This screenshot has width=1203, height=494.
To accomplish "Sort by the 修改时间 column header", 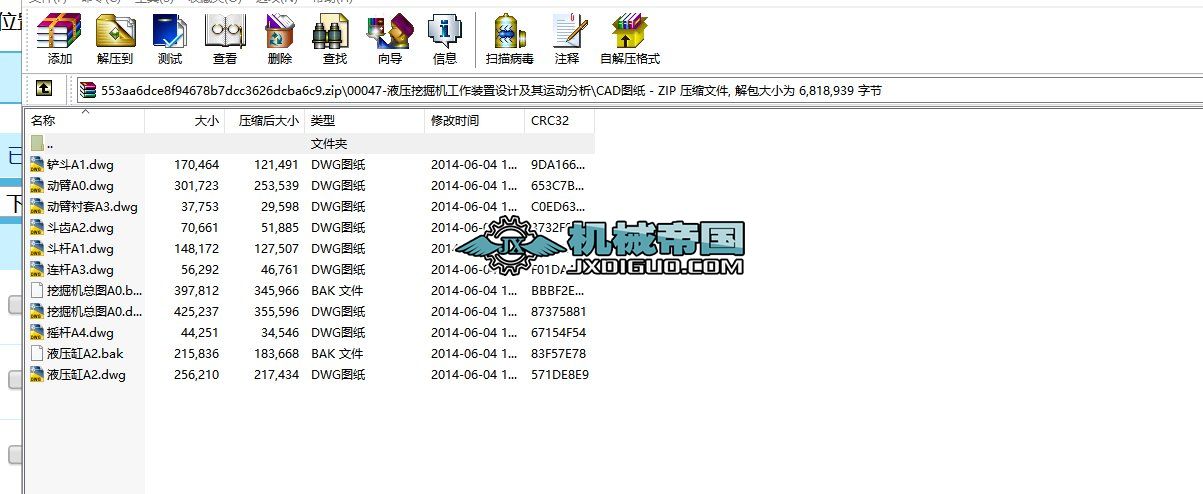I will coord(475,121).
